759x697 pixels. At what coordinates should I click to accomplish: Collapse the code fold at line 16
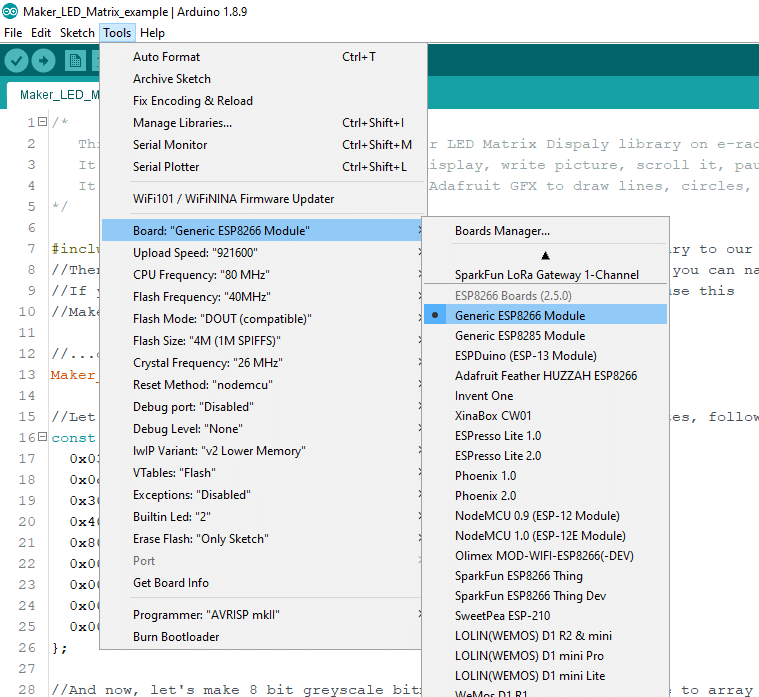click(42, 438)
